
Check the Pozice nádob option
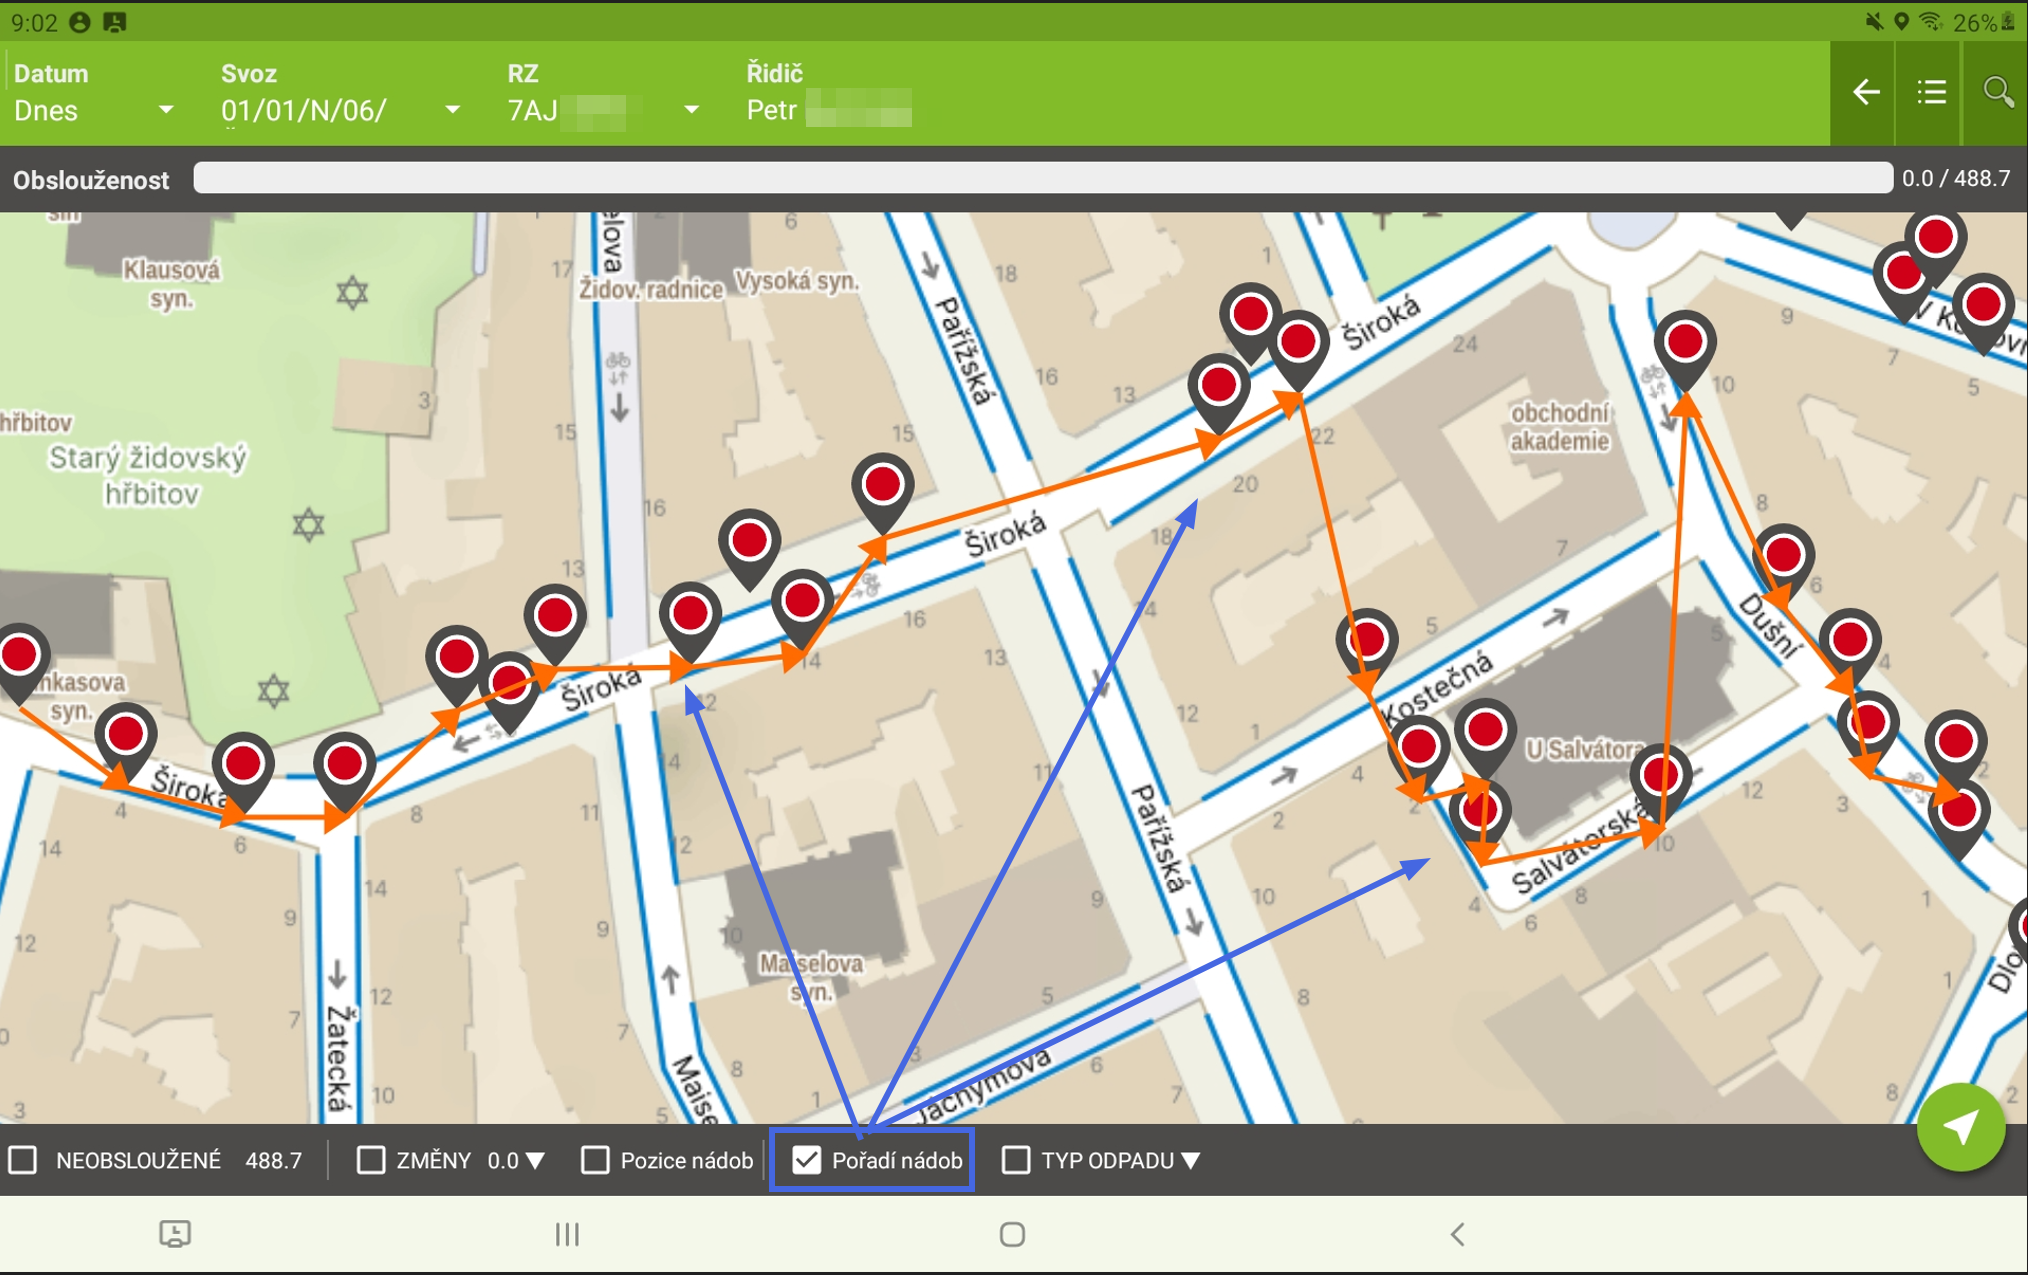[x=596, y=1160]
